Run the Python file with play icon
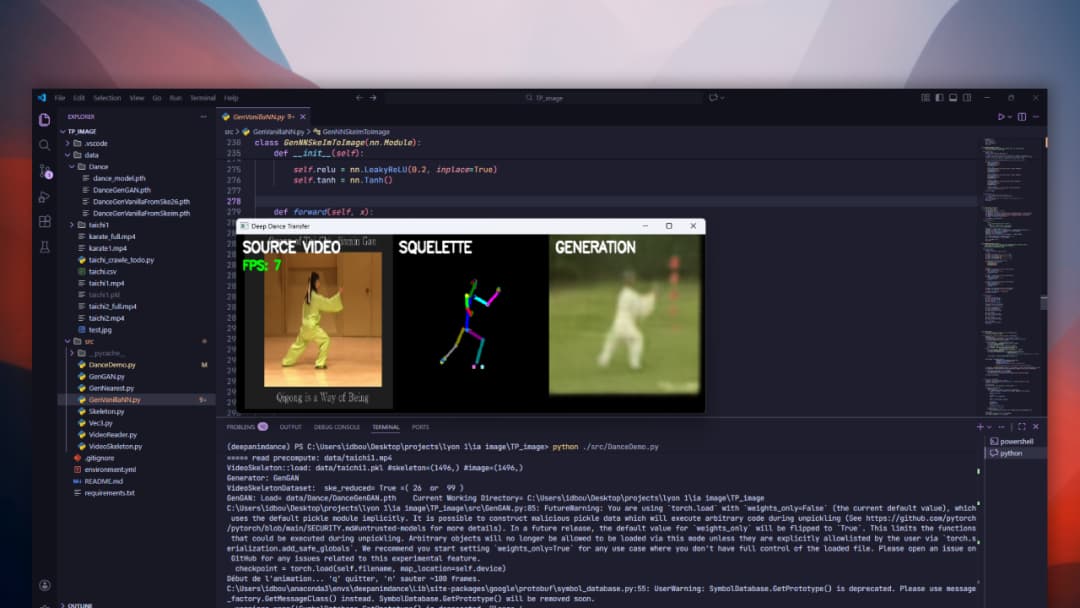 [1001, 117]
